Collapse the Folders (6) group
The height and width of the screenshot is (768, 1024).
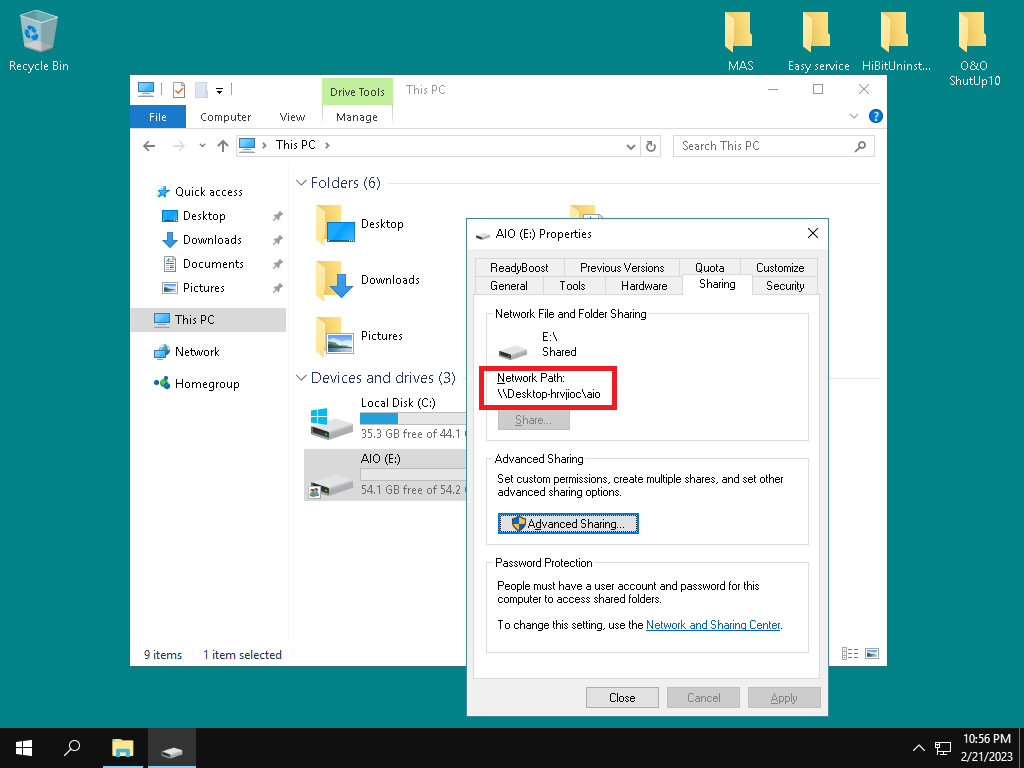pyautogui.click(x=301, y=183)
